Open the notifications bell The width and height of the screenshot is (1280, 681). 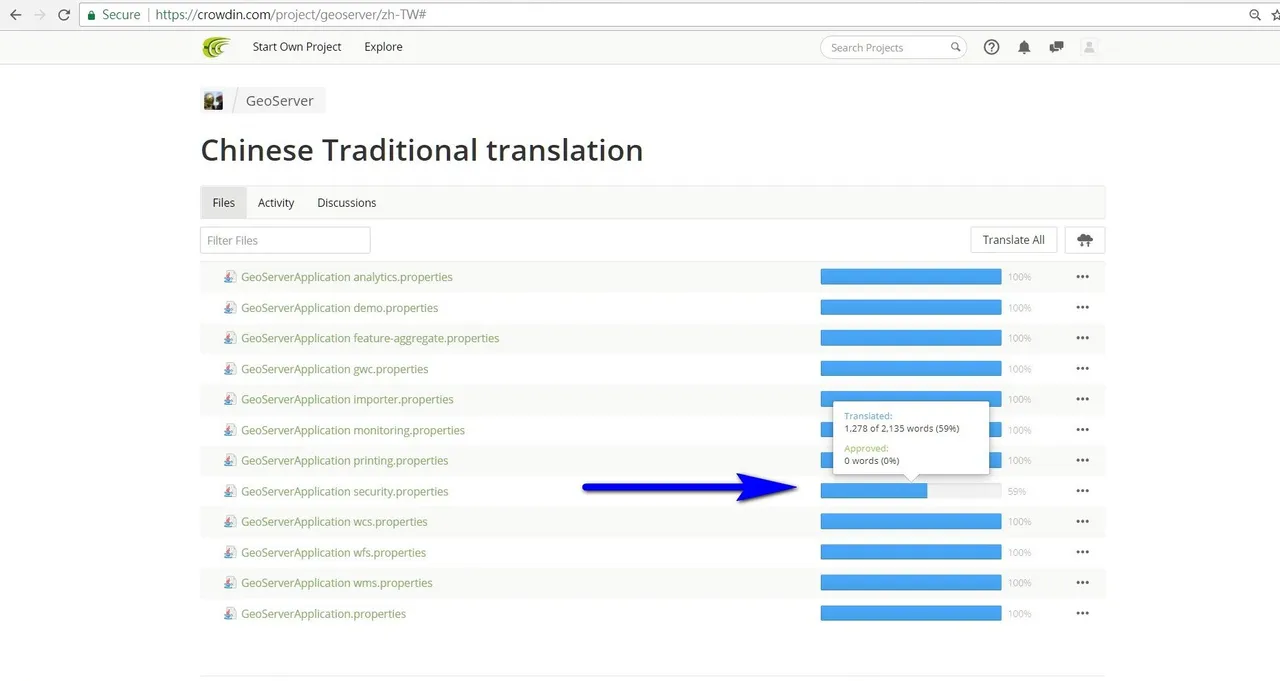click(1024, 47)
